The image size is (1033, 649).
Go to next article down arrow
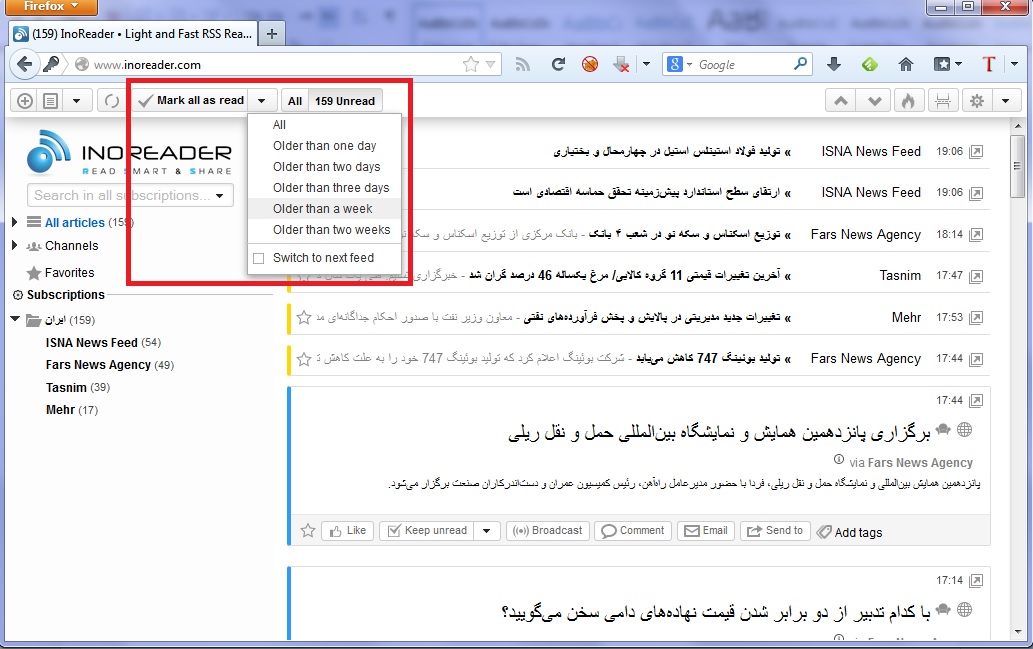tap(874, 101)
